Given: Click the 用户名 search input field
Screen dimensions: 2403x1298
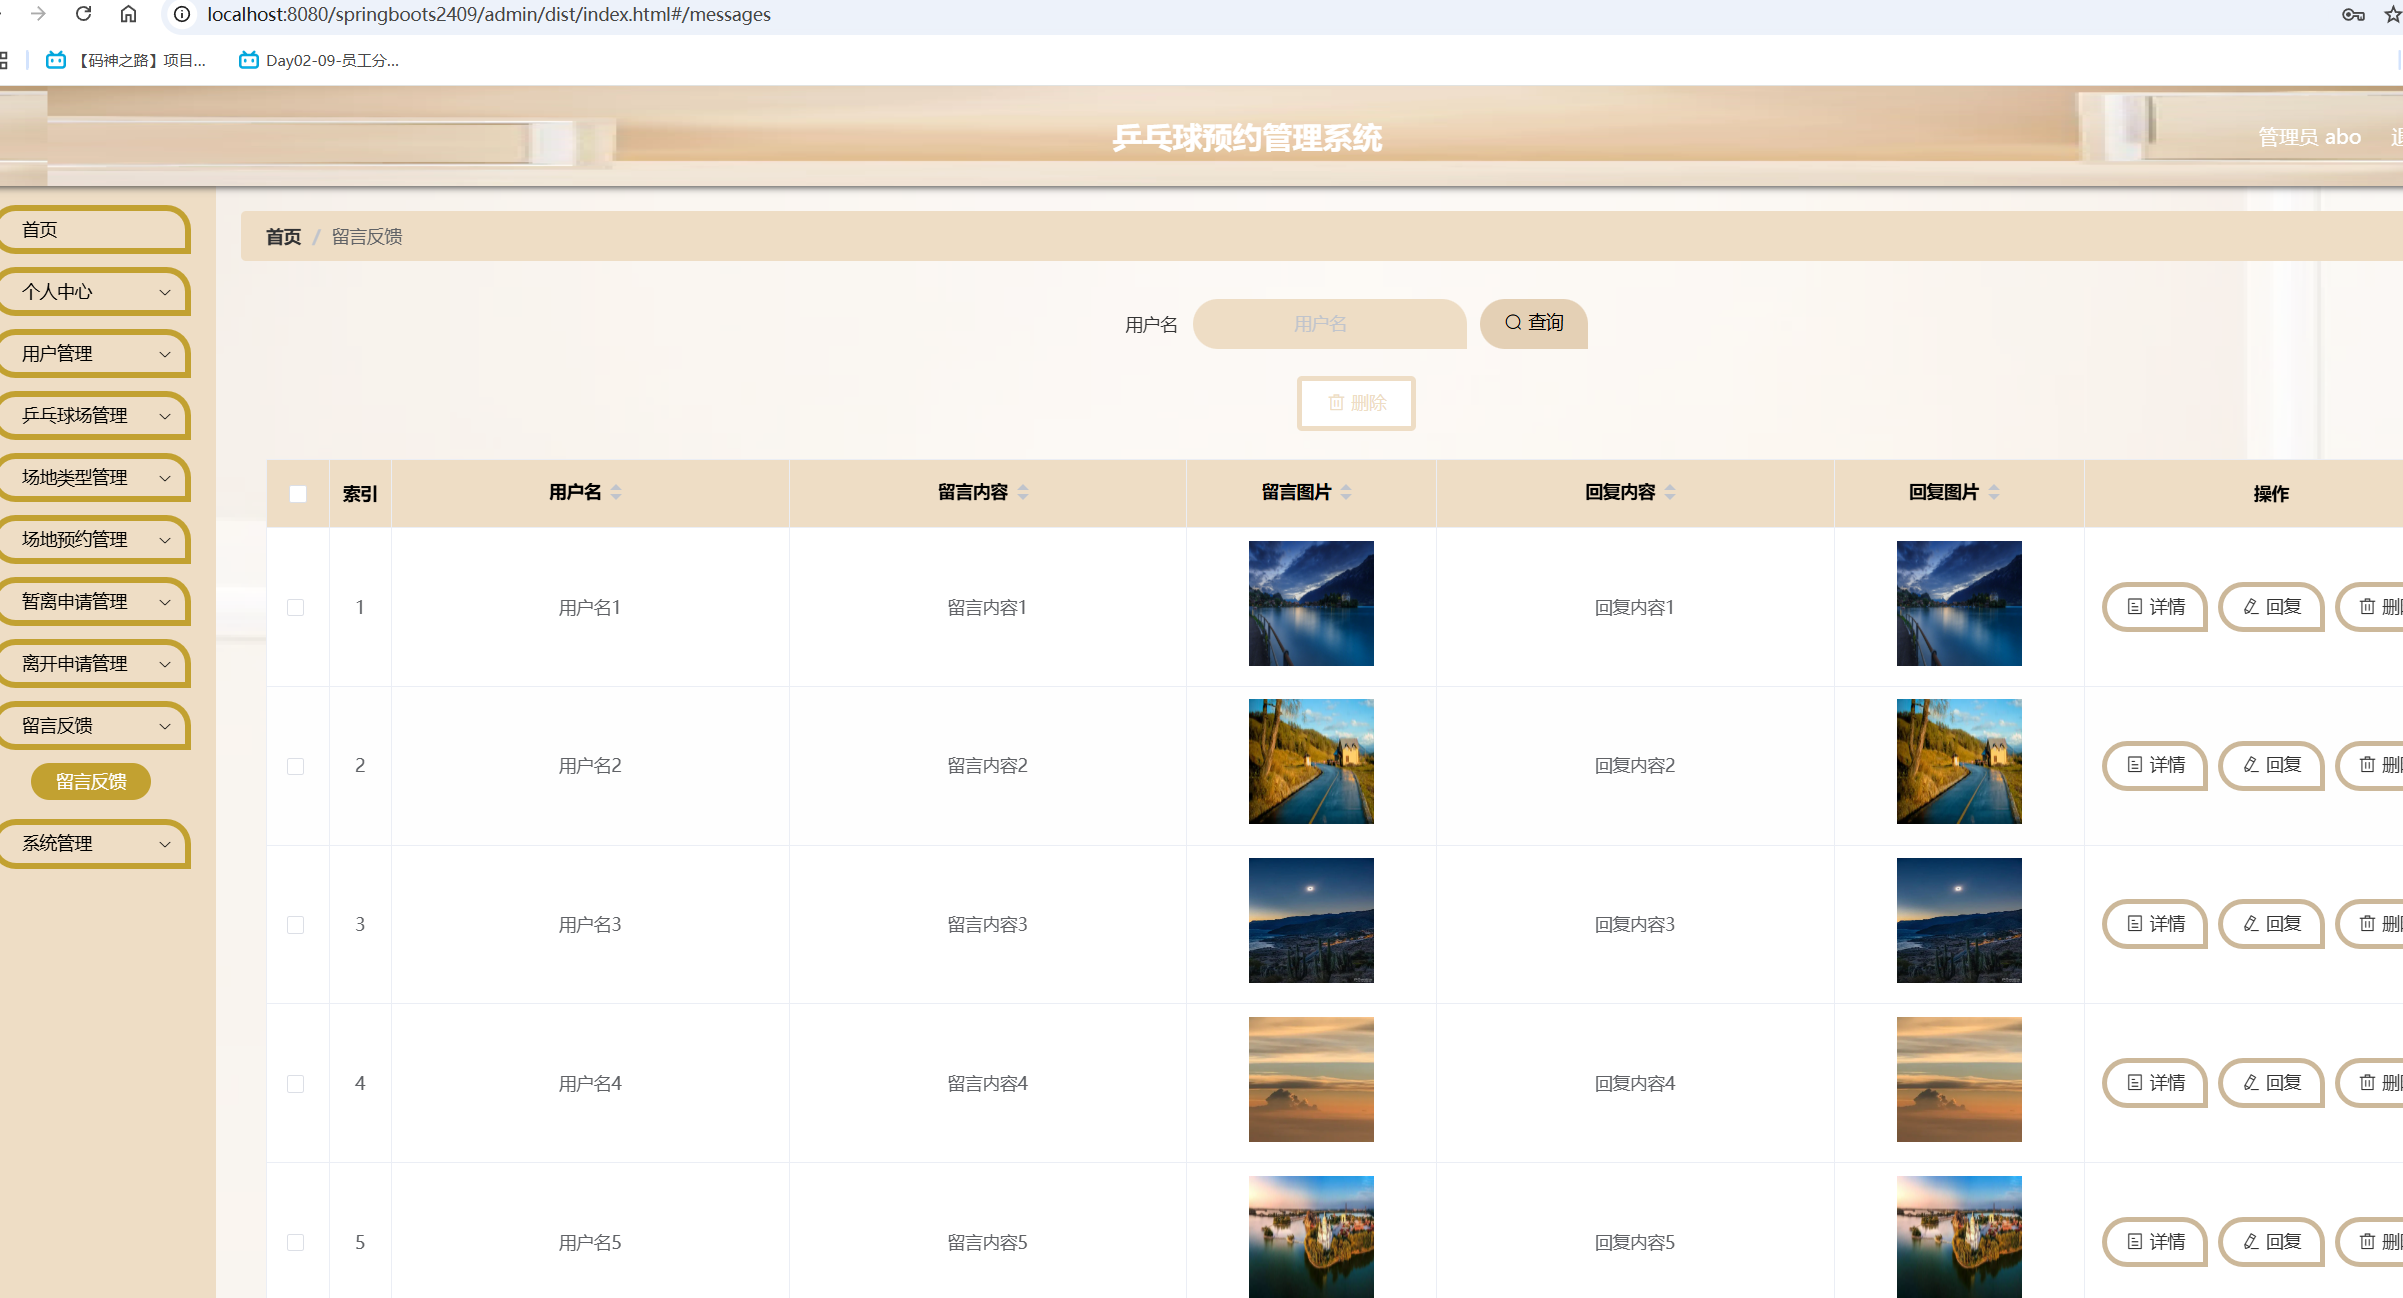Looking at the screenshot, I should coord(1329,324).
